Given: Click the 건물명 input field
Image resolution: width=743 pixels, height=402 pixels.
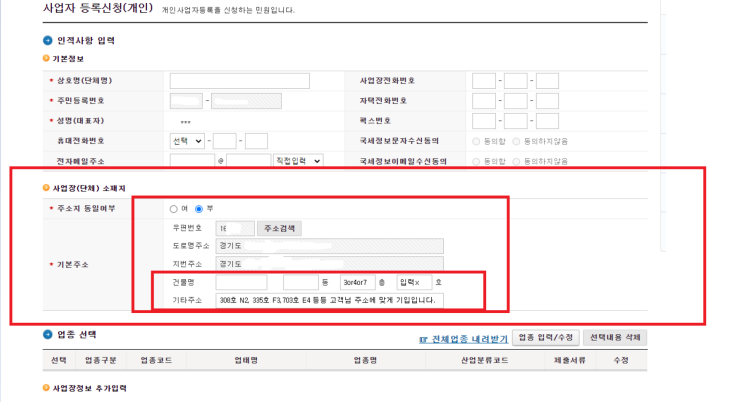Looking at the screenshot, I should tap(241, 283).
